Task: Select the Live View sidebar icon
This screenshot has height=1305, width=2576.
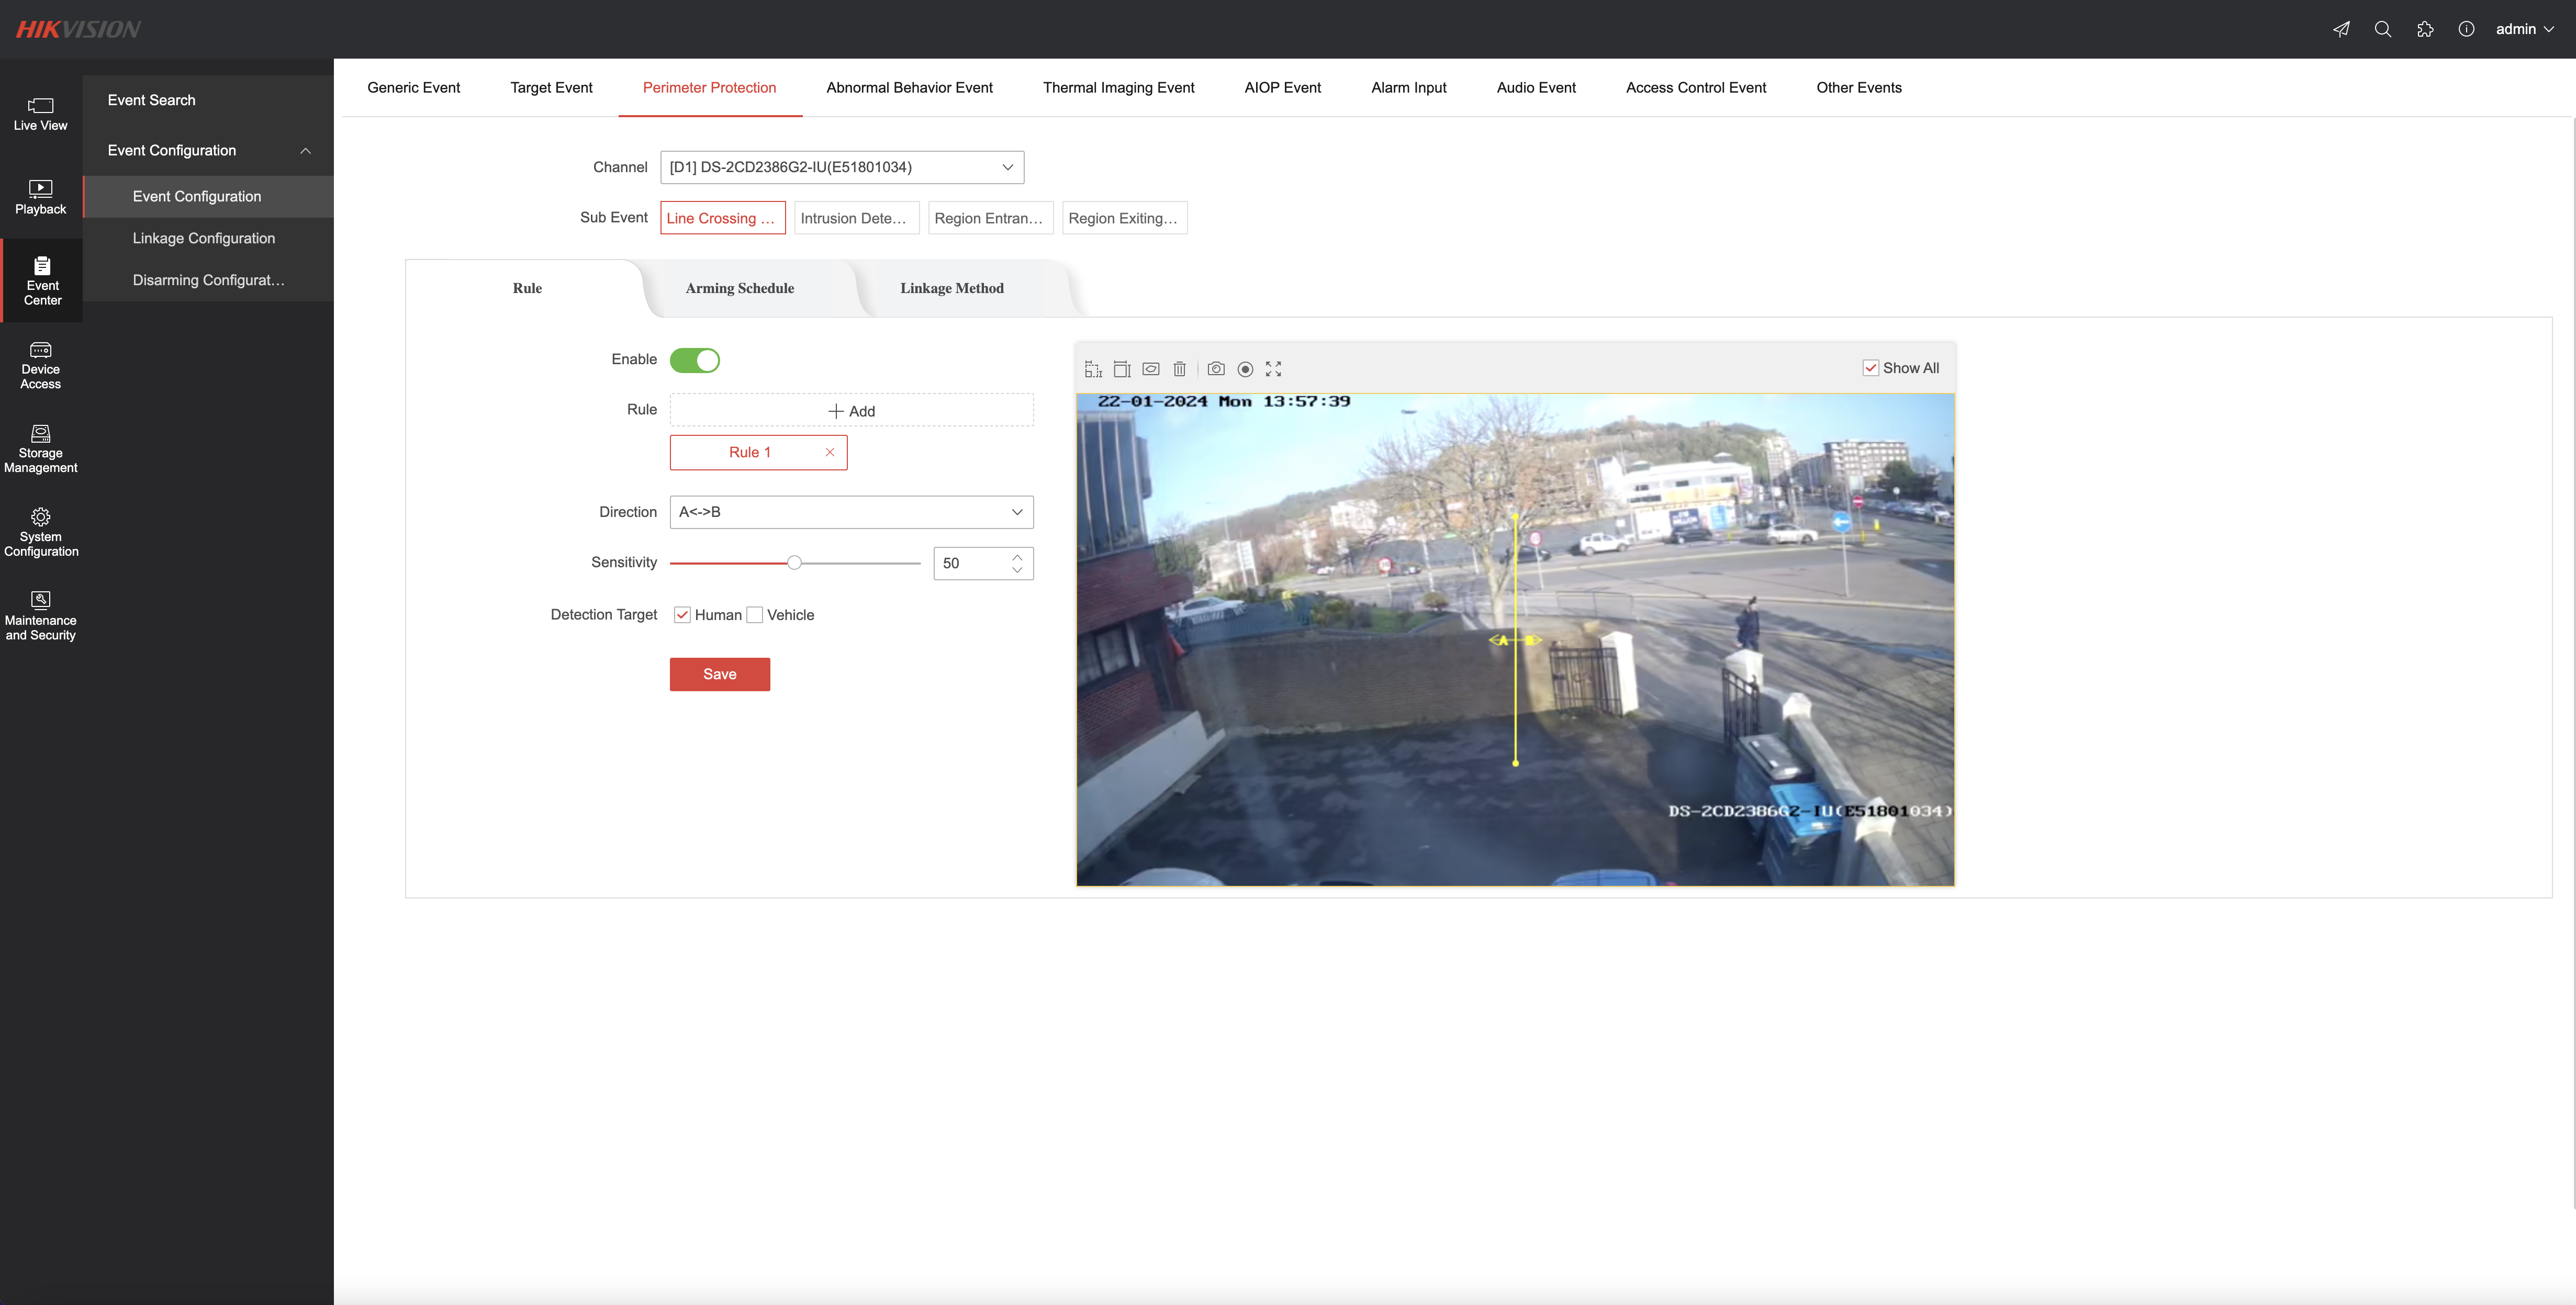Action: (40, 112)
